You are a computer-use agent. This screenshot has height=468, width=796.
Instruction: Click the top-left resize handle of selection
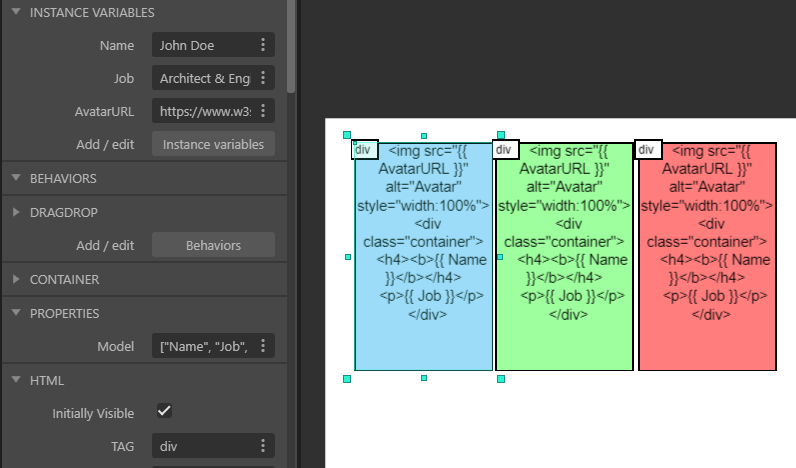(347, 135)
